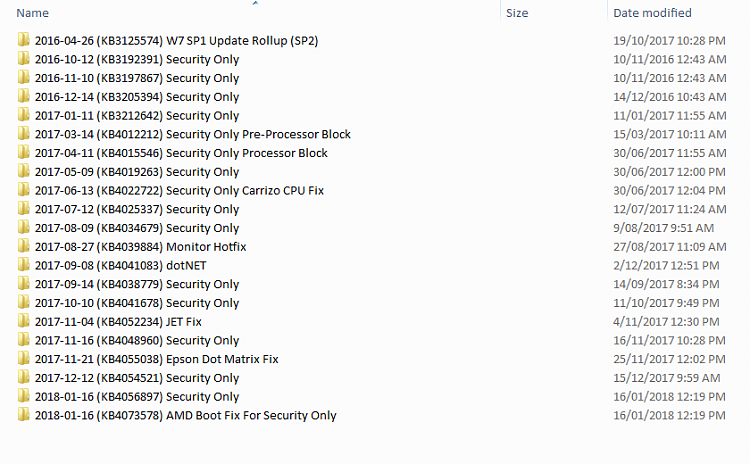The width and height of the screenshot is (750, 464).
Task: Select the 2017-04-11 (KB4015546) Processor Block folder
Action: (180, 153)
